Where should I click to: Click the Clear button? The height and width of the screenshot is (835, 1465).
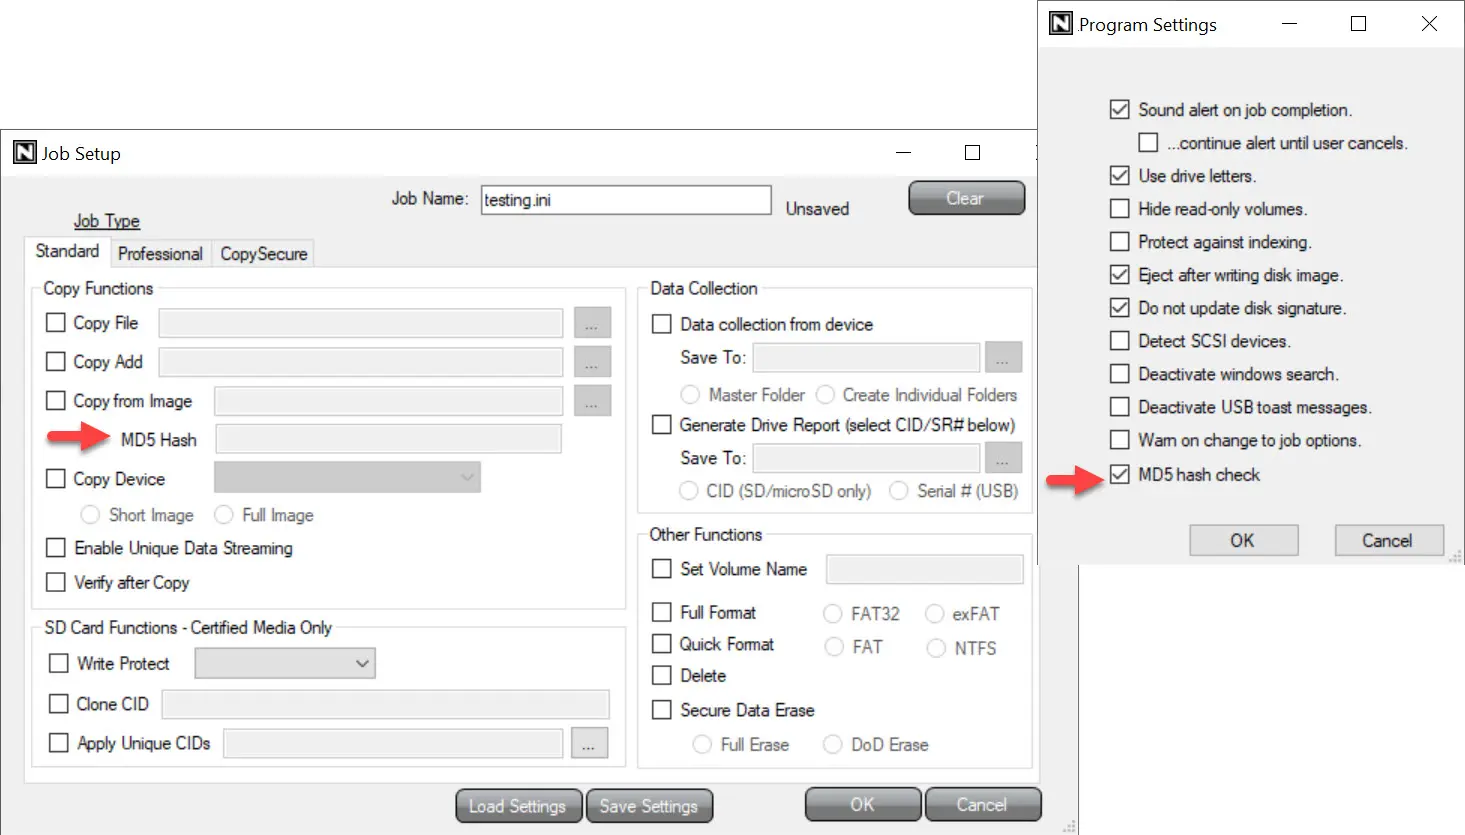966,198
